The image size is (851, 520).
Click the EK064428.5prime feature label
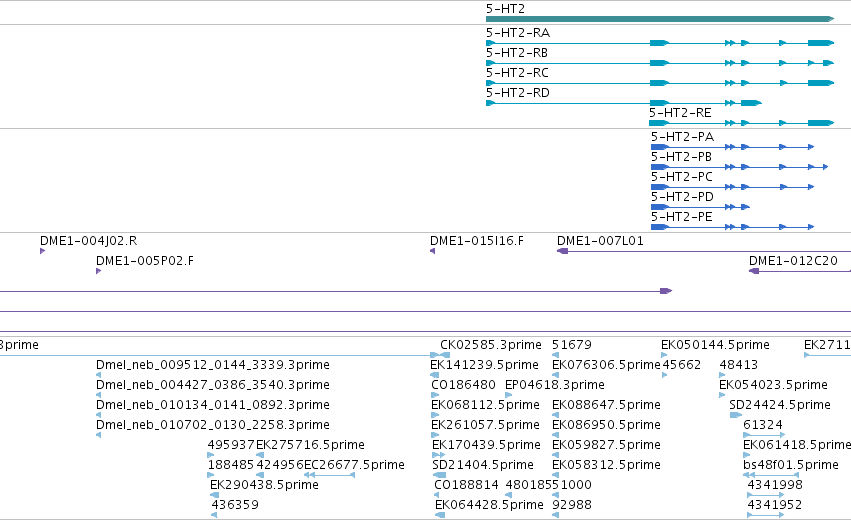[x=489, y=505]
